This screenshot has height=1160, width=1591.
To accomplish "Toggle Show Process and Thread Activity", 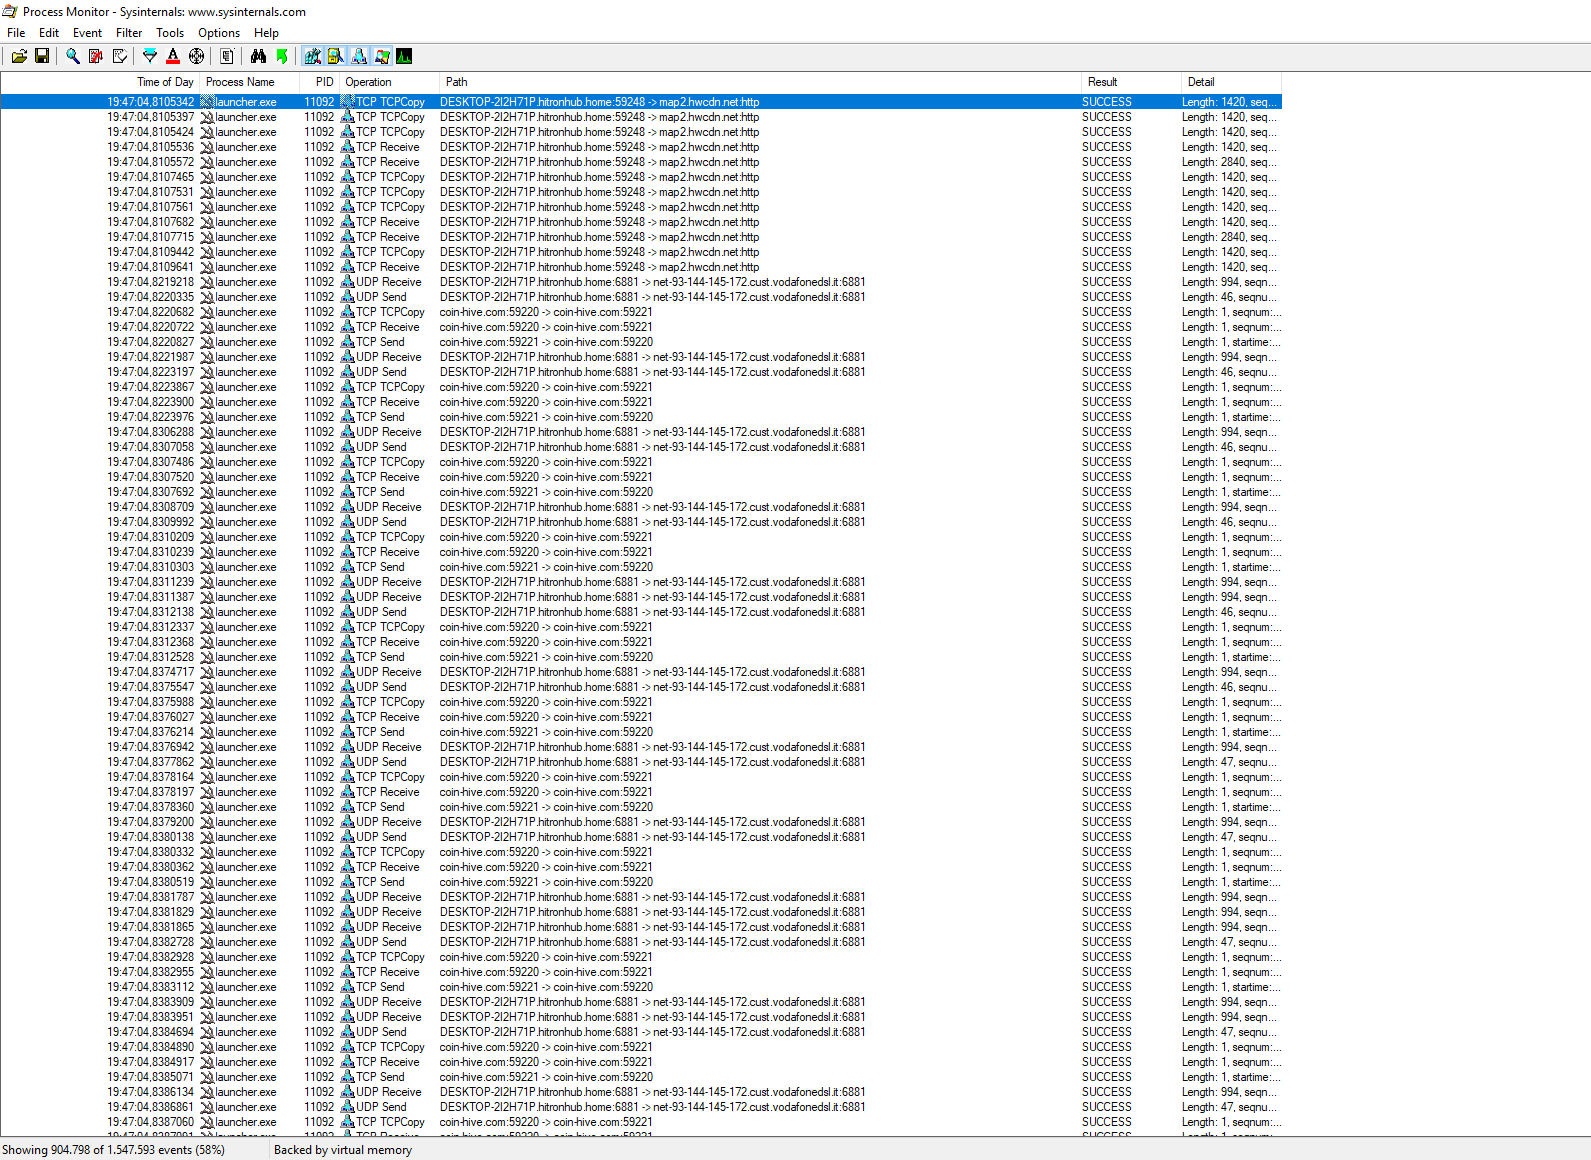I will click(x=382, y=56).
